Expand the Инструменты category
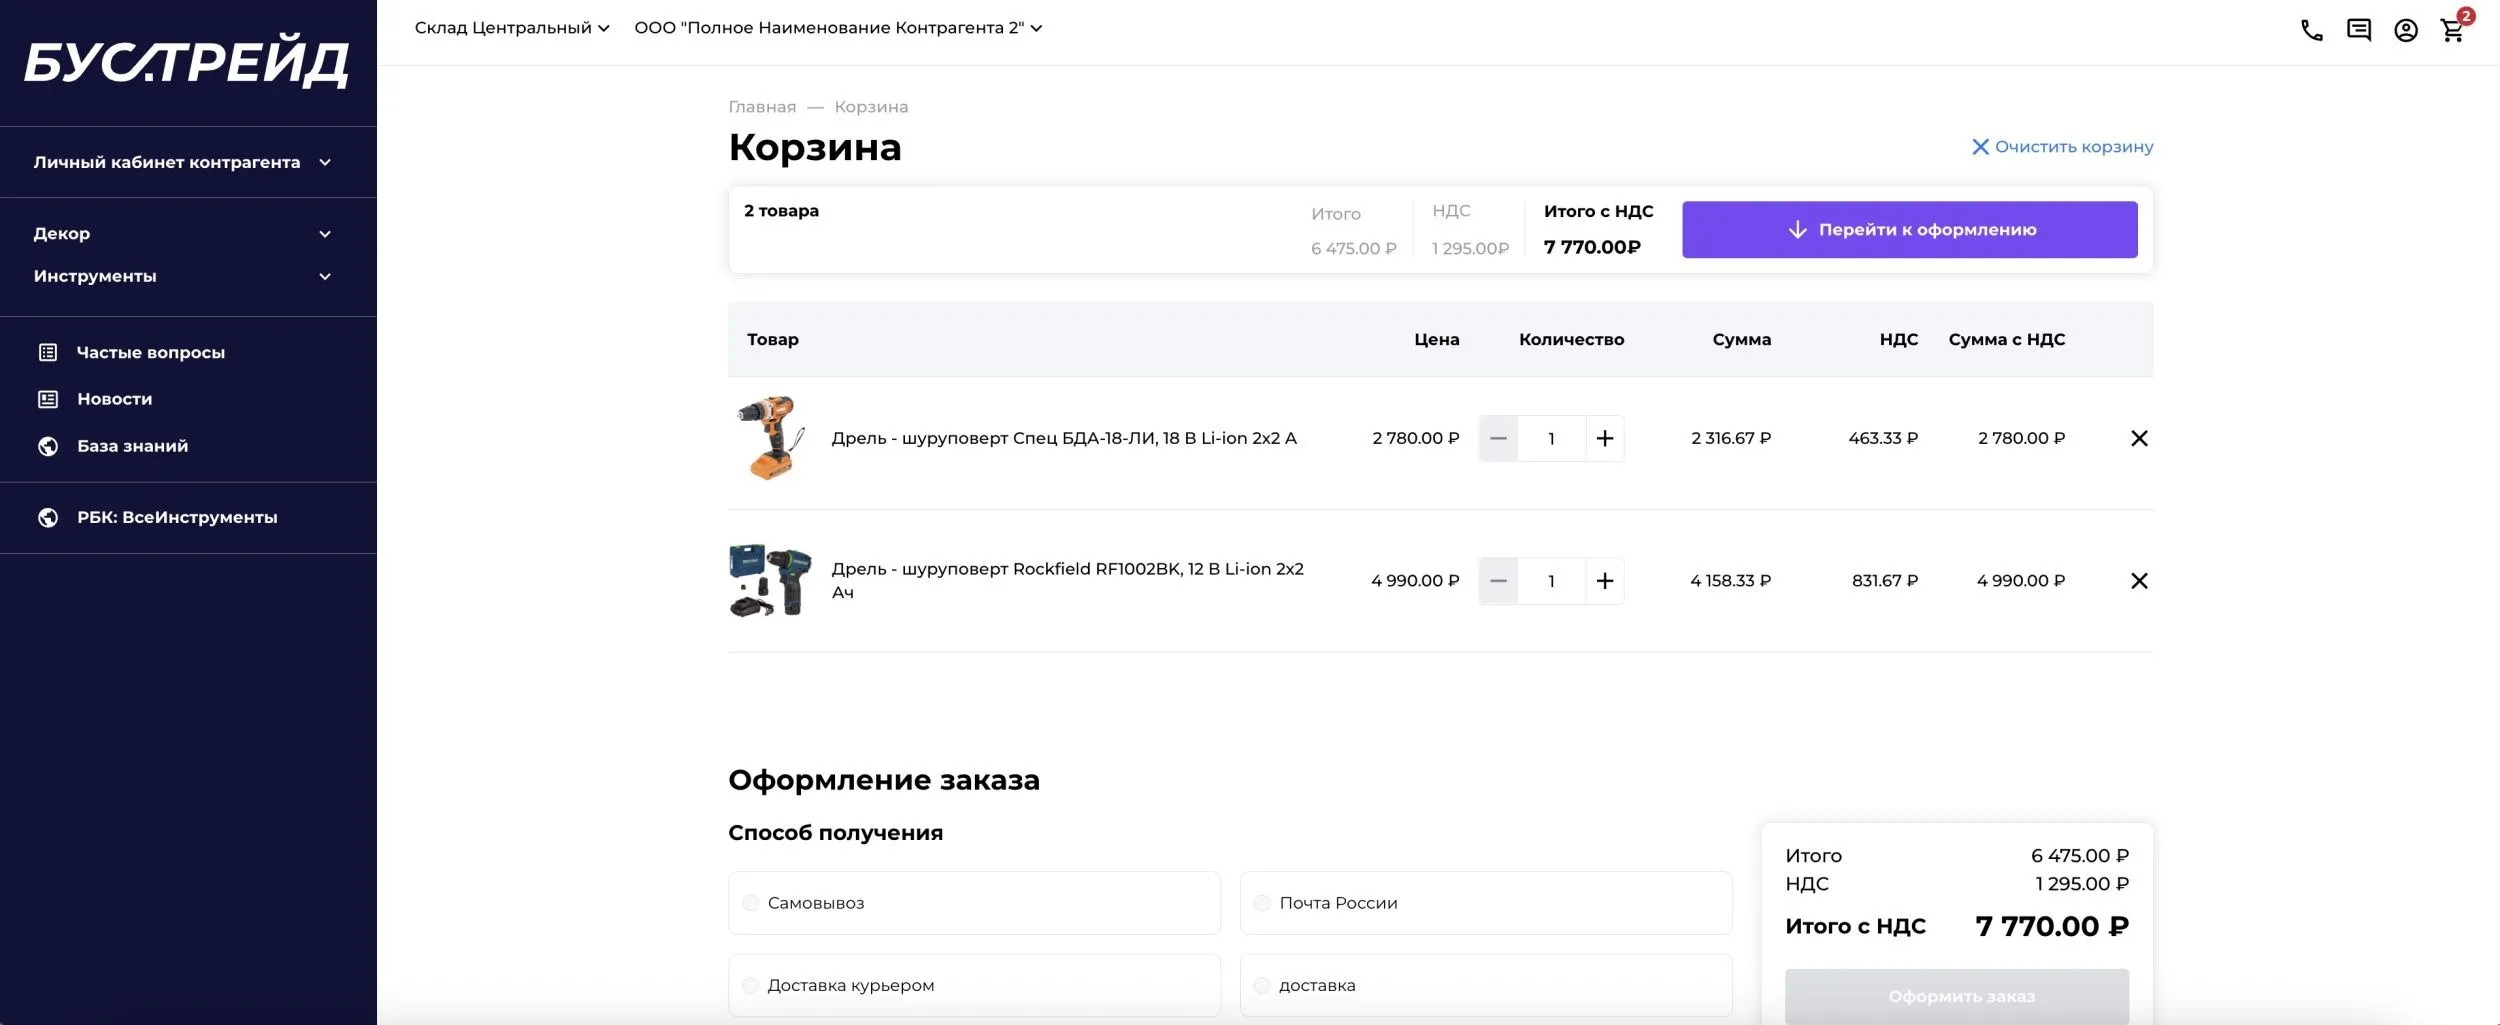The width and height of the screenshot is (2500, 1025). (x=95, y=276)
